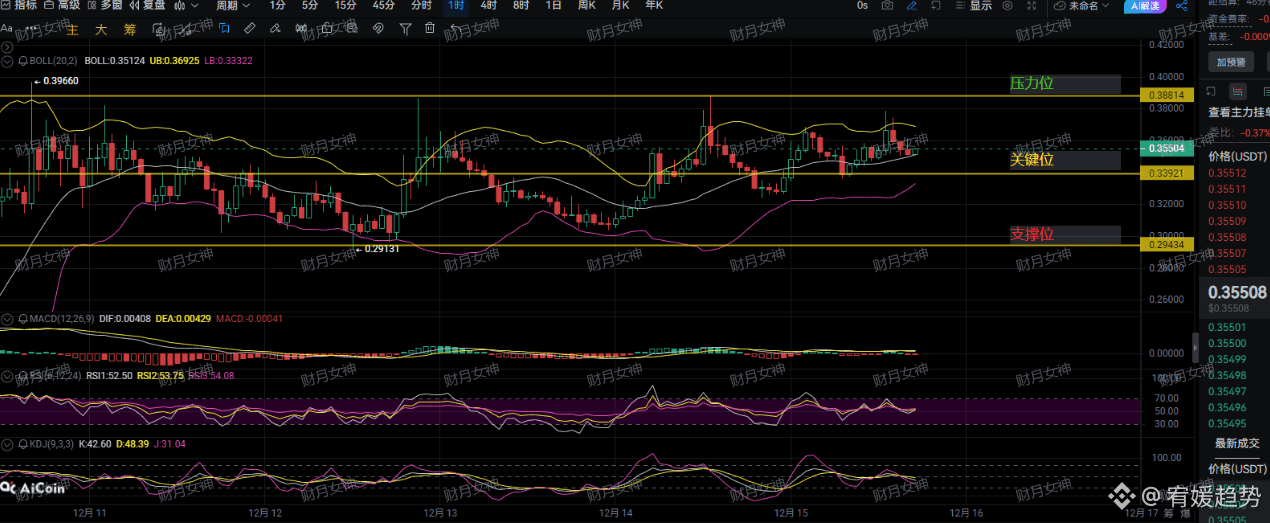Select the ruler measurement tool

tap(250, 28)
